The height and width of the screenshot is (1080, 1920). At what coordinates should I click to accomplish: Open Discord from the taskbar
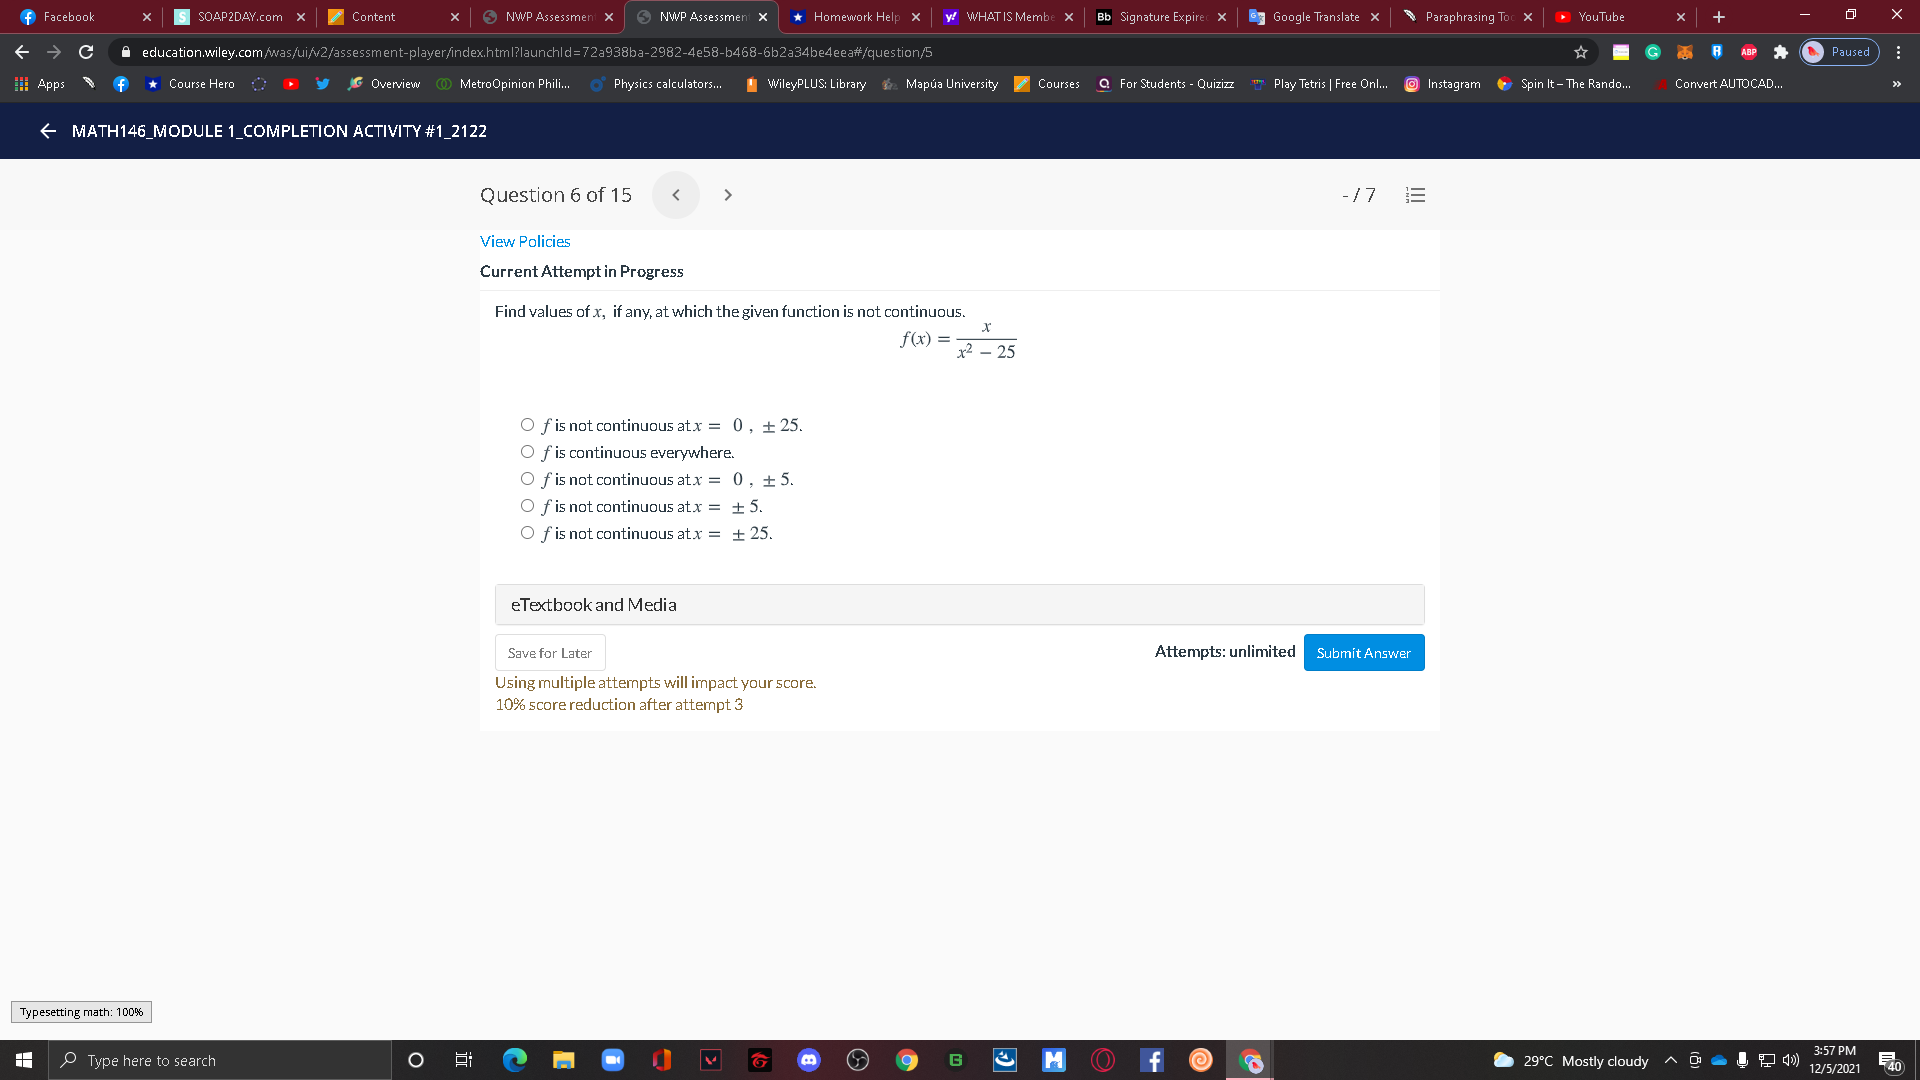[x=809, y=1060]
